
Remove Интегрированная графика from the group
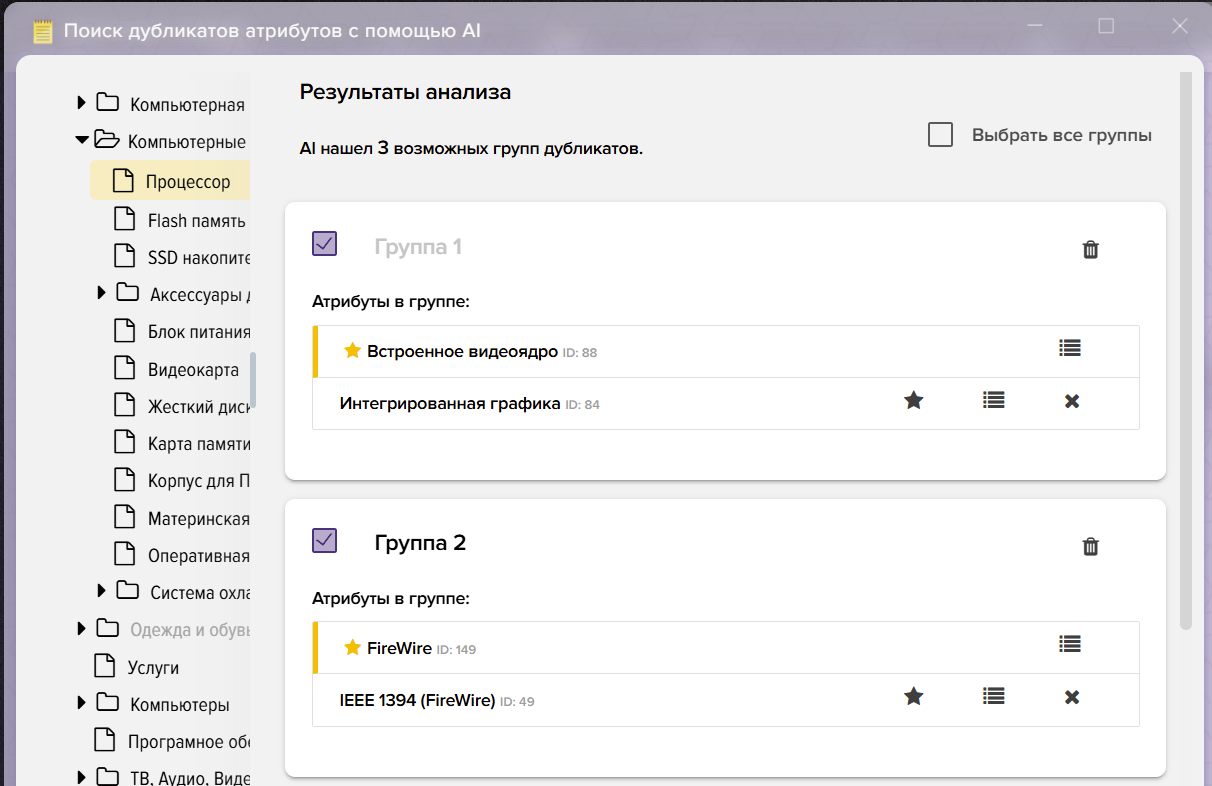[x=1072, y=401]
